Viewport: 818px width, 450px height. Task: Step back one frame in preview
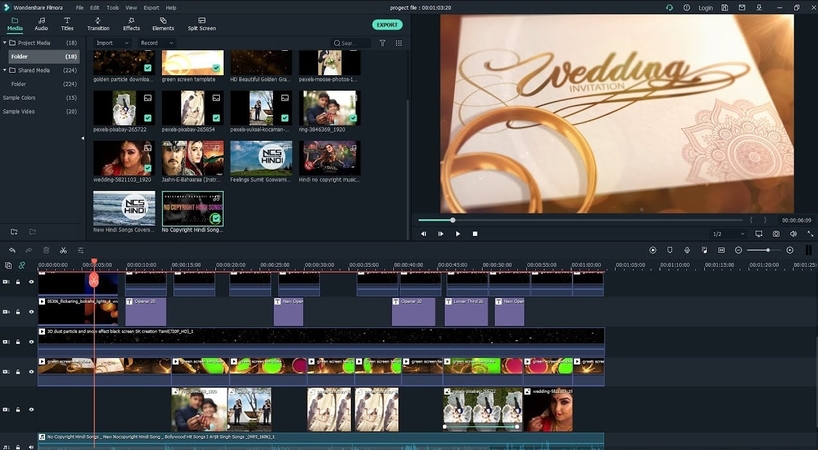[x=424, y=234]
